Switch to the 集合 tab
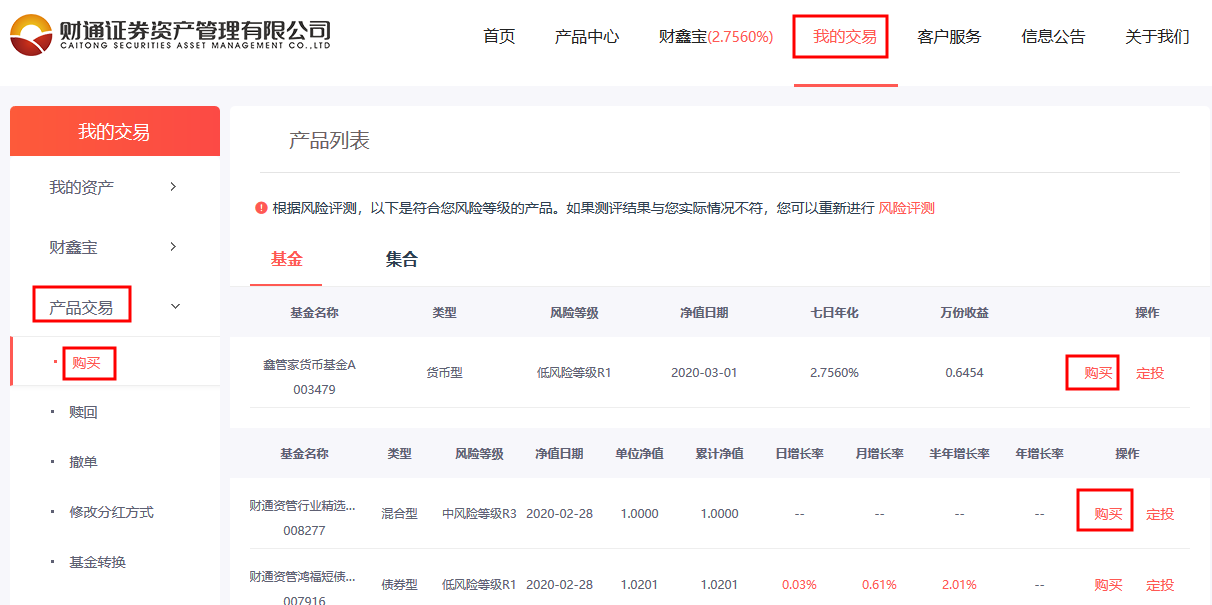This screenshot has height=605, width=1212. pos(402,259)
